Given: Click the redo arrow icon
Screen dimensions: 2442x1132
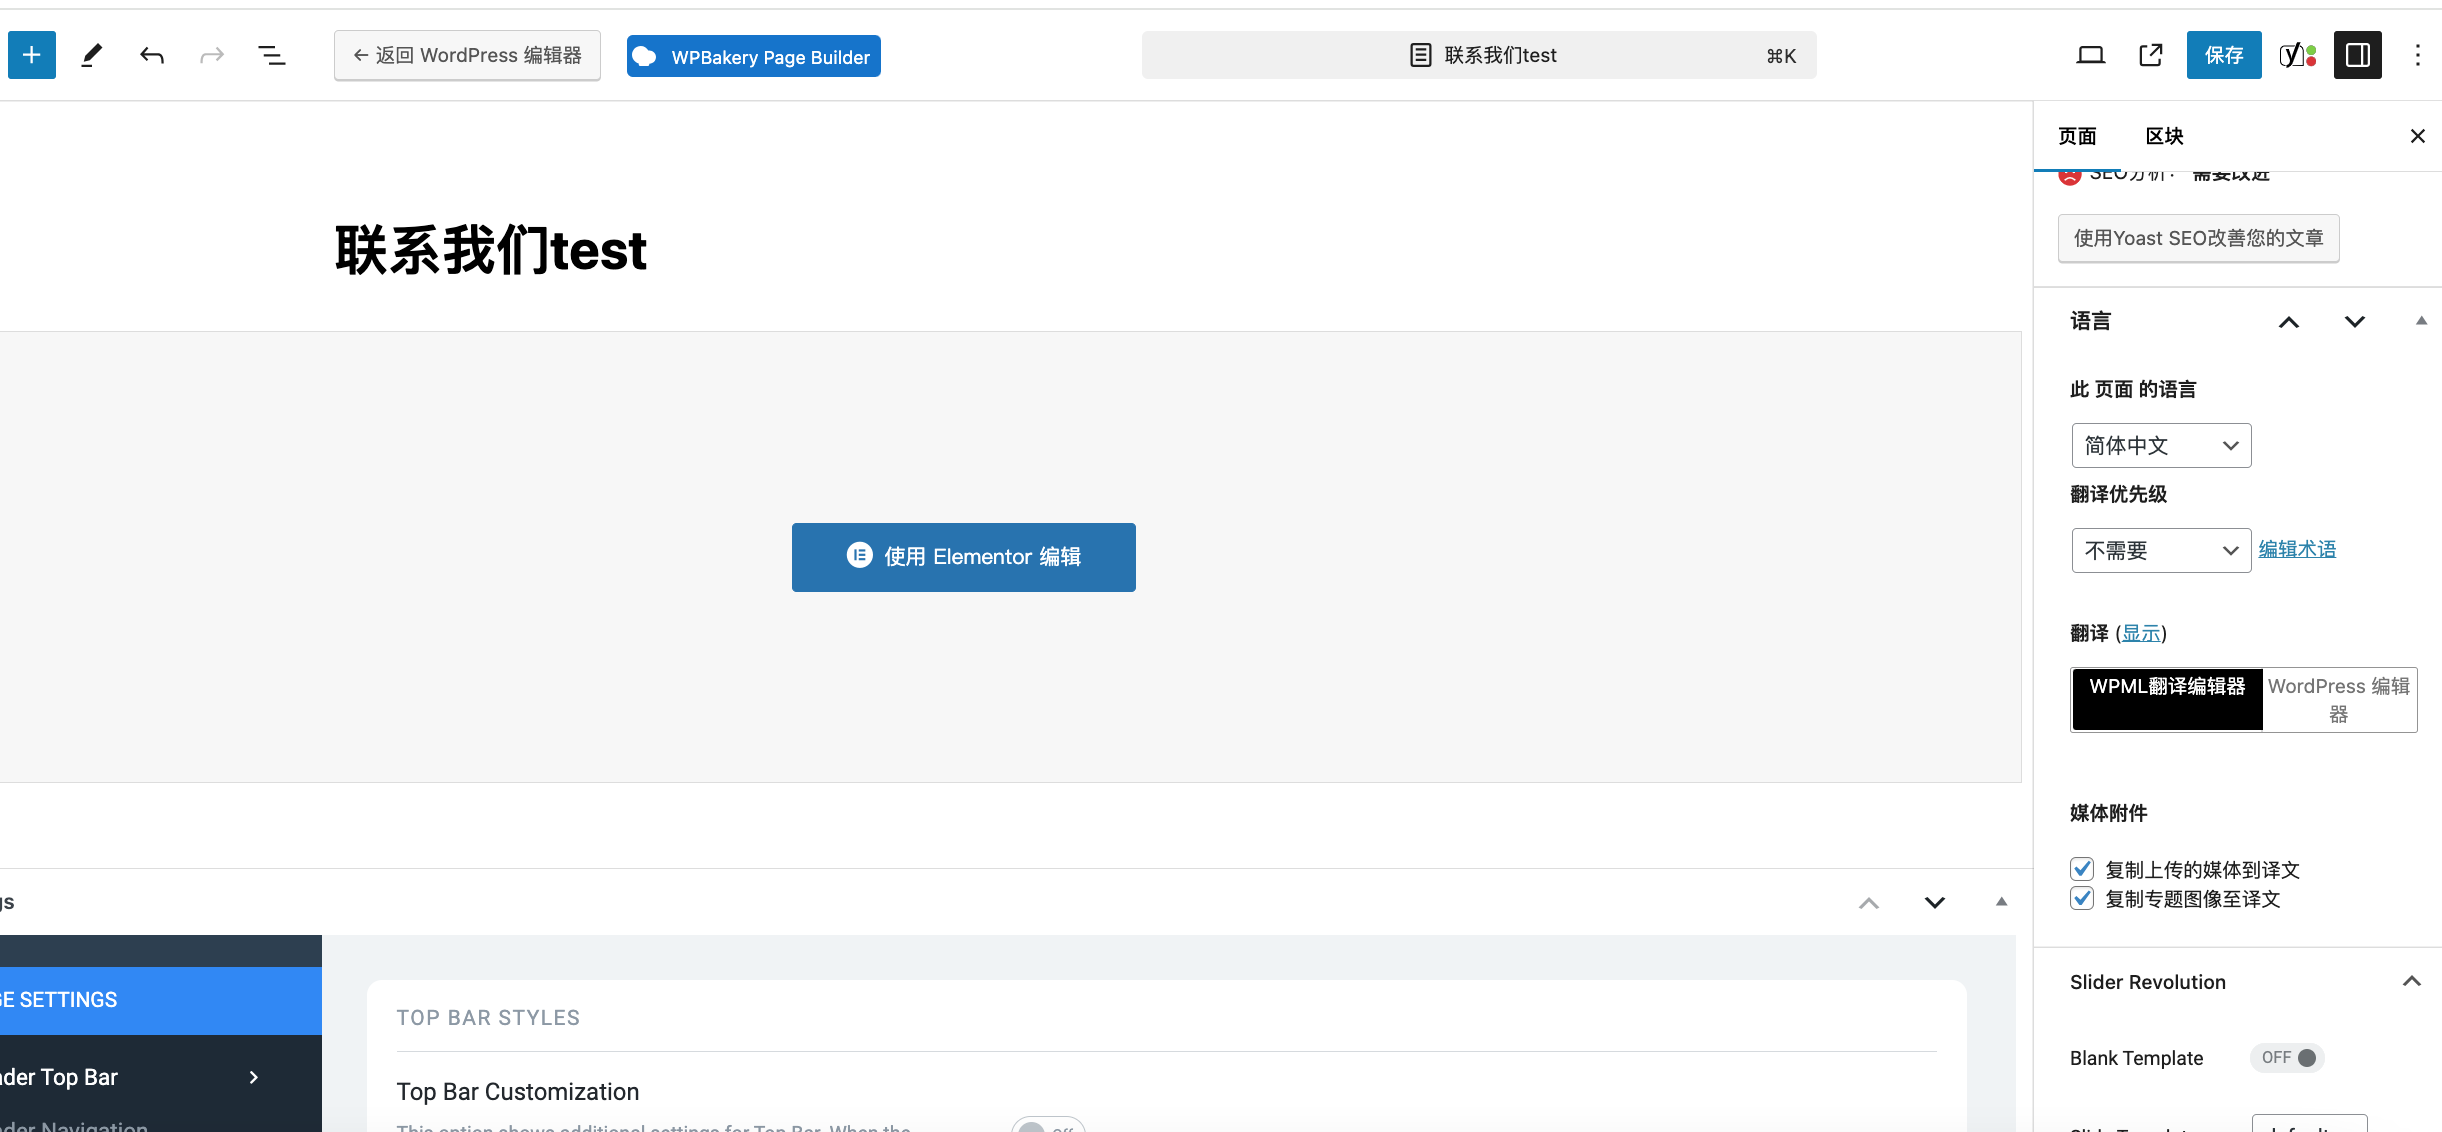Looking at the screenshot, I should (212, 55).
